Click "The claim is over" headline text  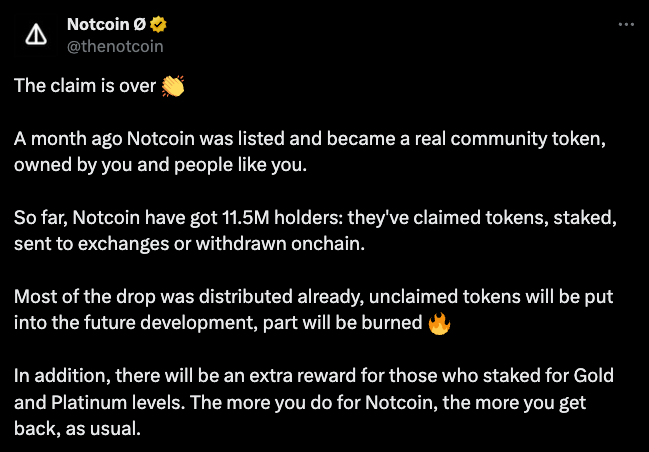(85, 86)
